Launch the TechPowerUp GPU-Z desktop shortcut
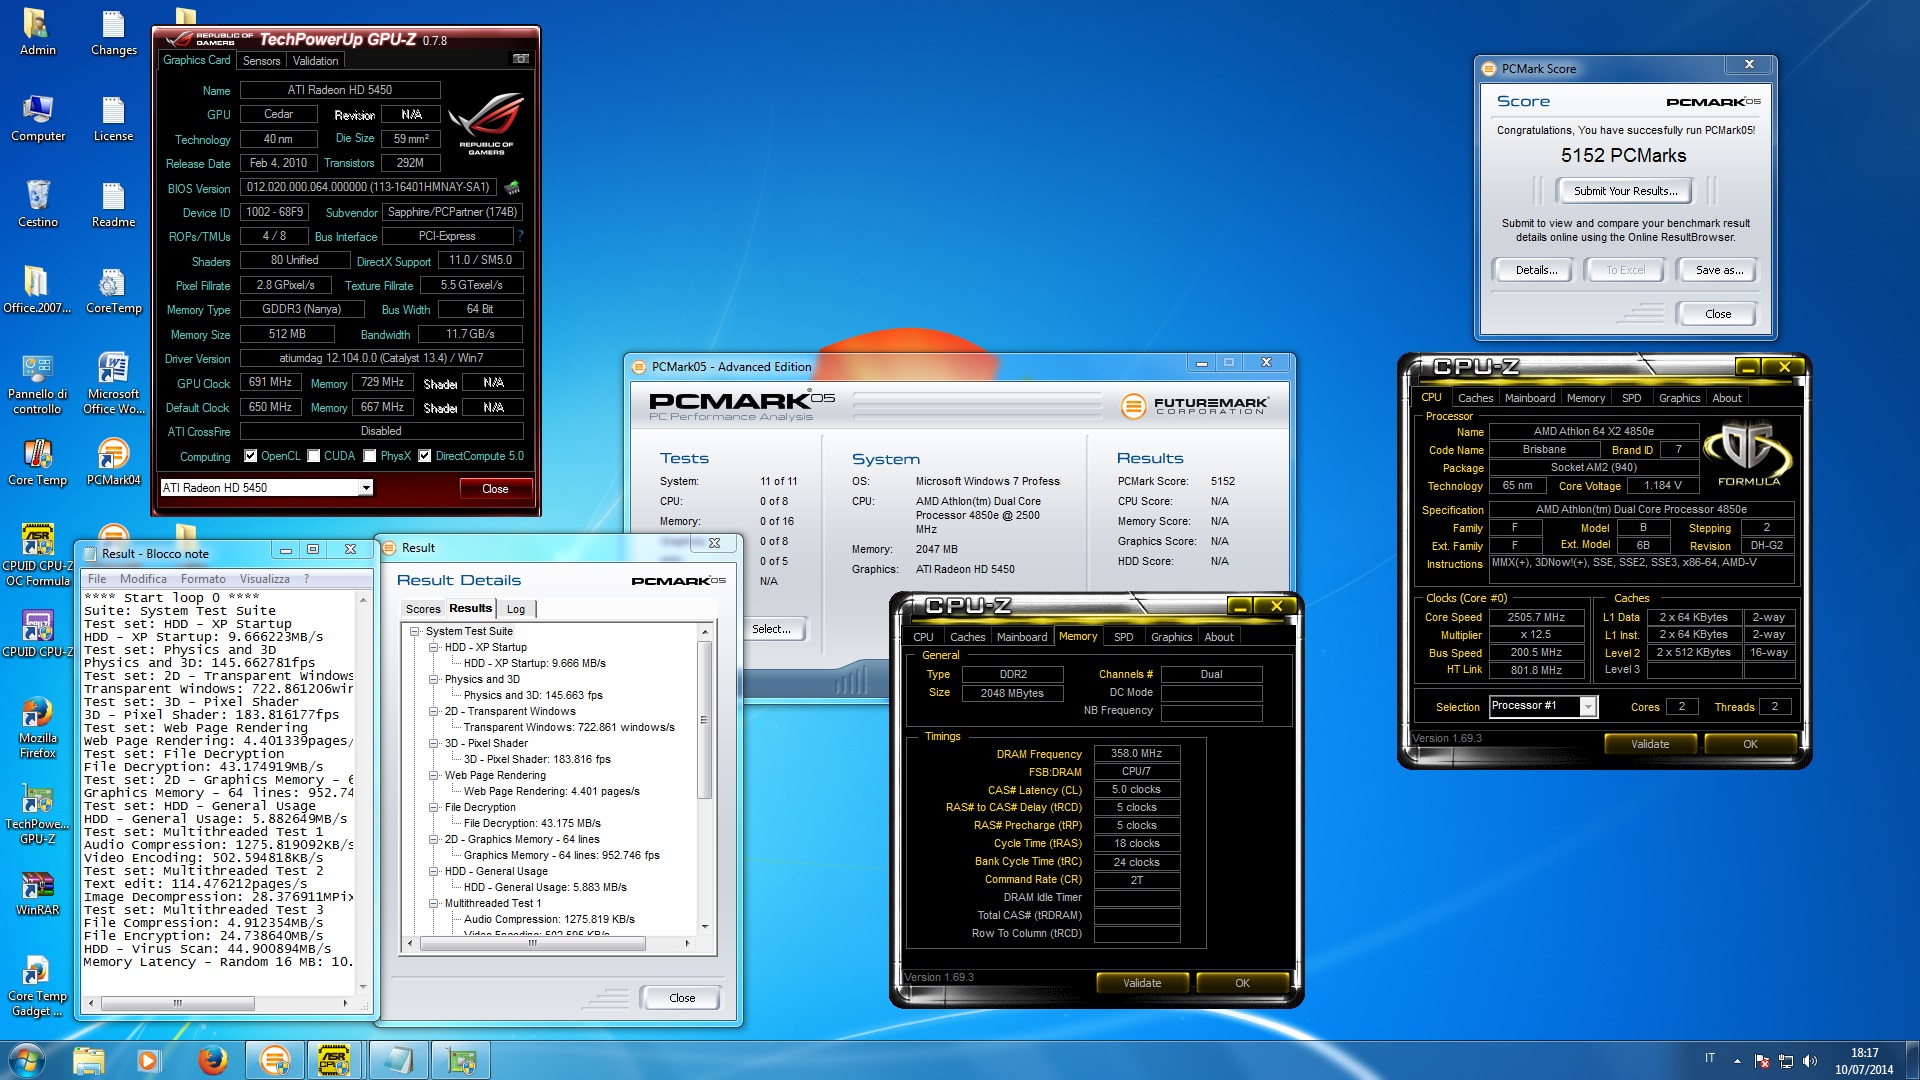 pyautogui.click(x=38, y=813)
